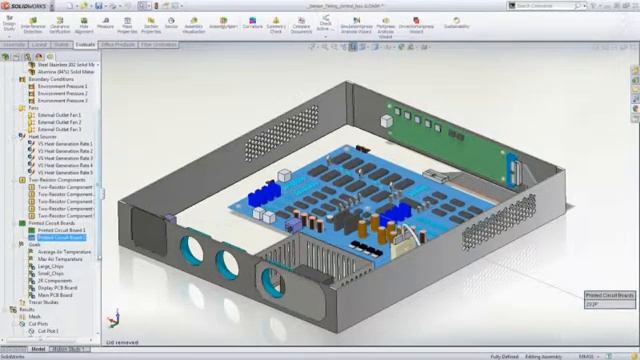Image resolution: width=640 pixels, height=360 pixels.
Task: Expand Check Active Document dropdown
Action: tap(326, 37)
